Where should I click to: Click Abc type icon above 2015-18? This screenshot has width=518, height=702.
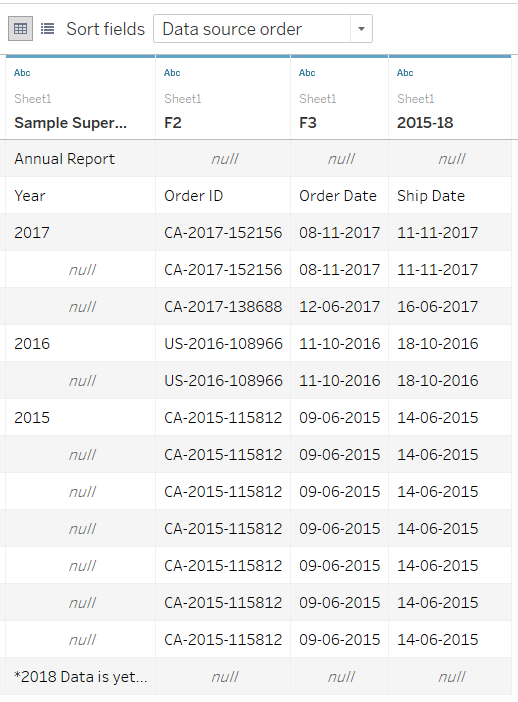405,73
